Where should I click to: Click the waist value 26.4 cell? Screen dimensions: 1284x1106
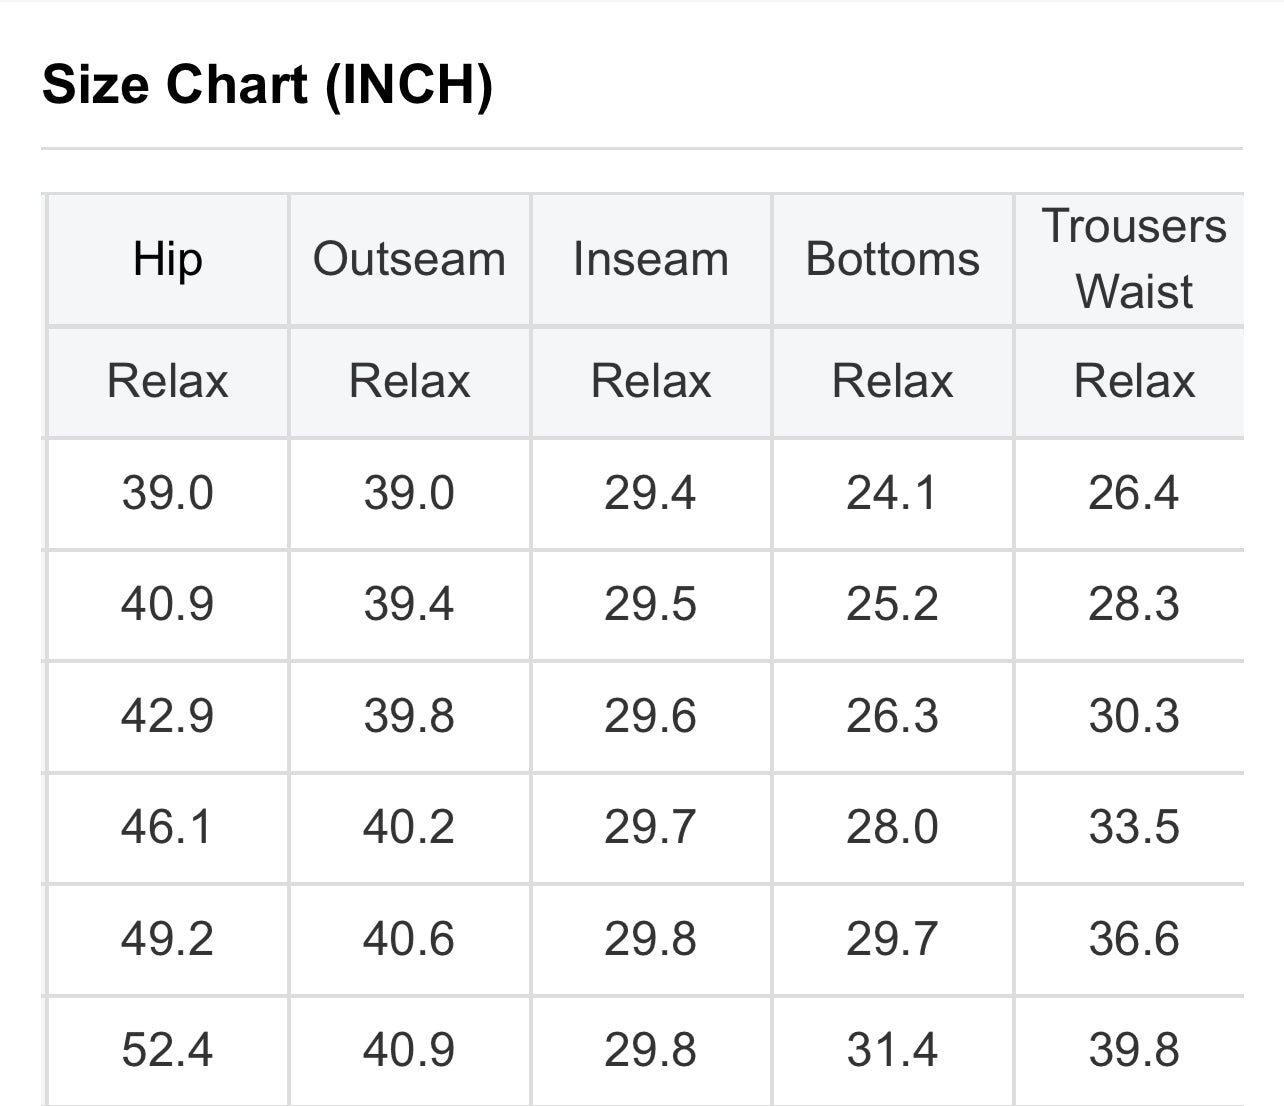click(1134, 494)
